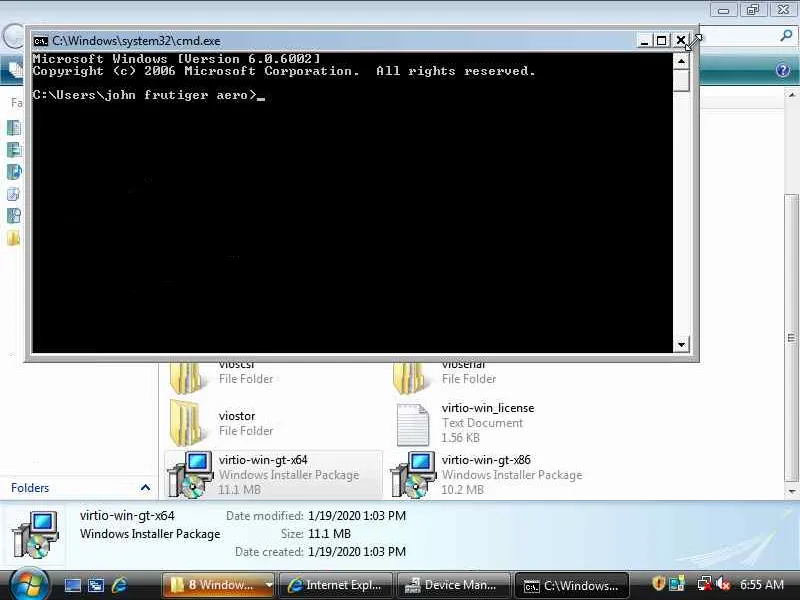Click the 'virtio-win_license' file name

[488, 408]
